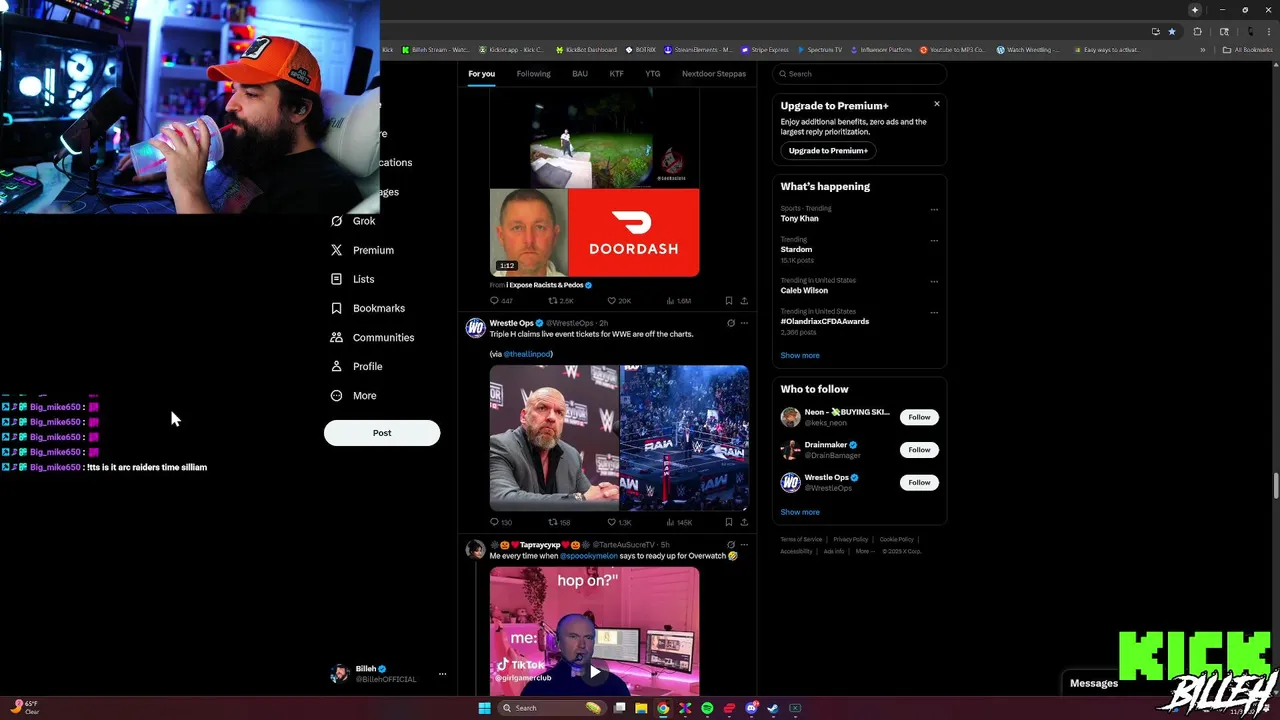
Task: Open more options for Caleb Wilson trend
Action: pyautogui.click(x=934, y=282)
